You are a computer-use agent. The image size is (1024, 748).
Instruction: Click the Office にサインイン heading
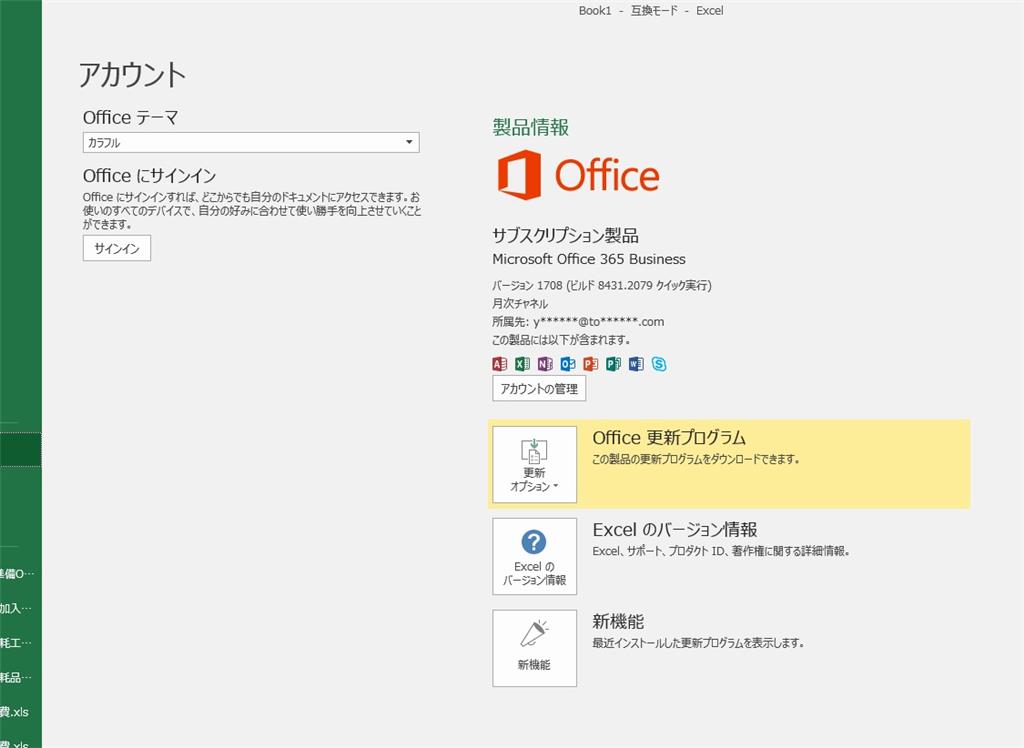150,176
